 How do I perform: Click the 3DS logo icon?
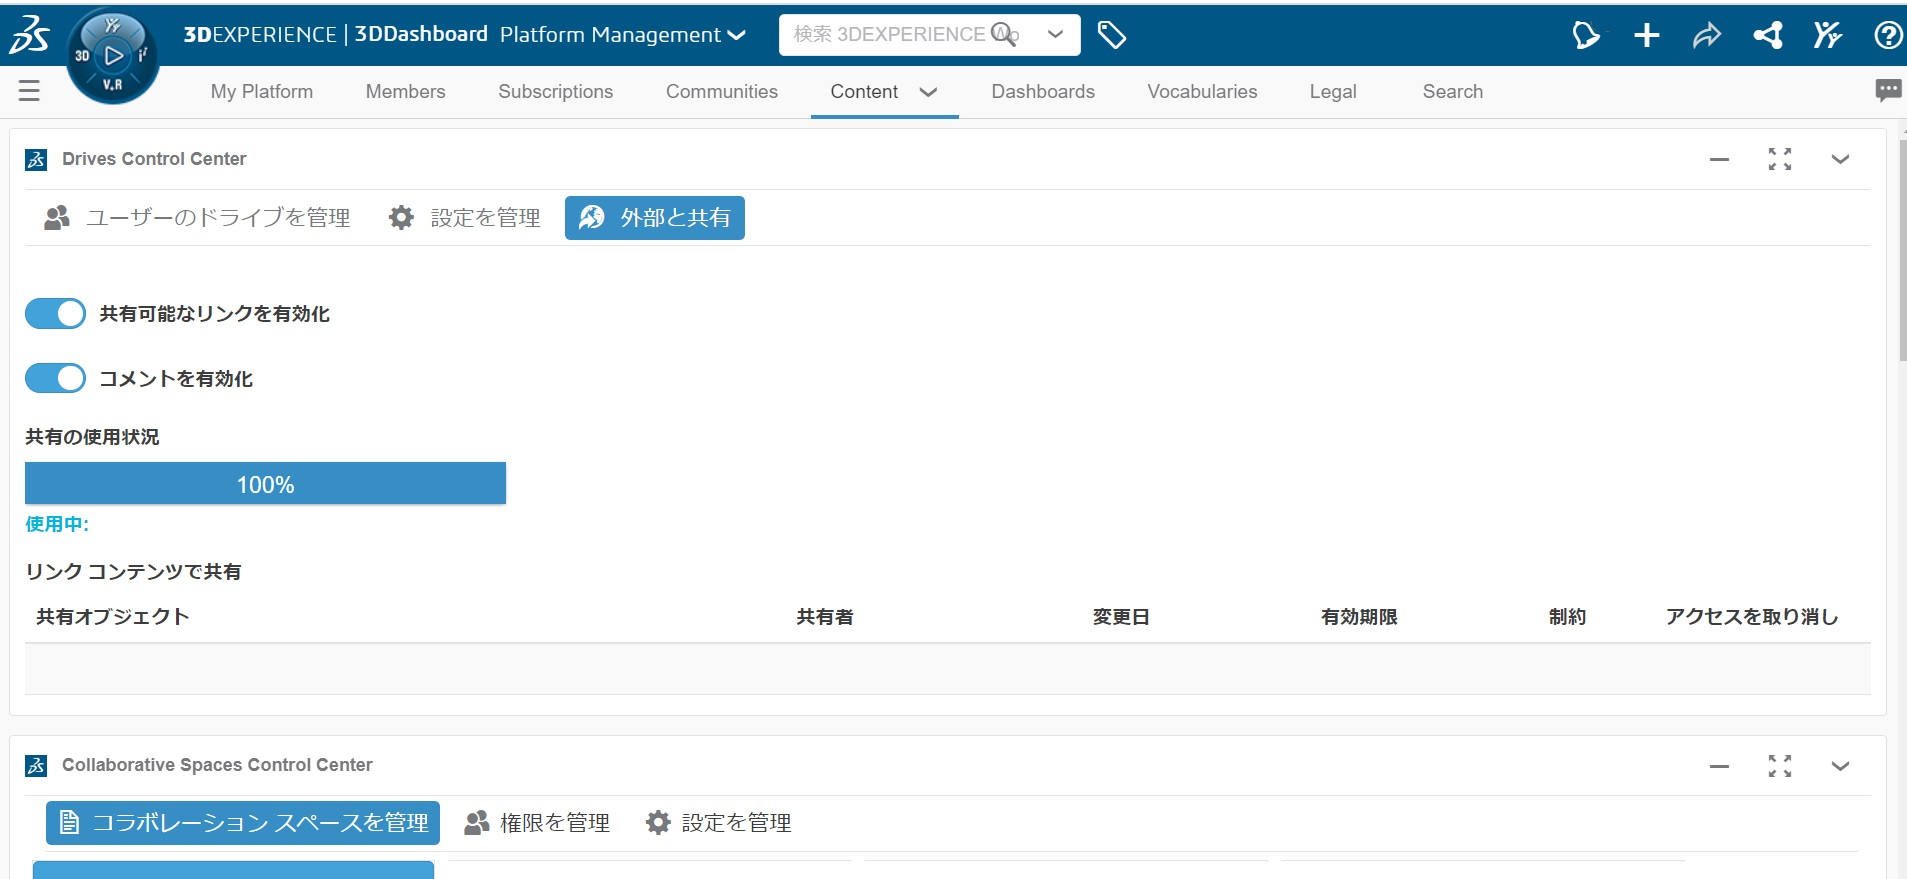point(29,35)
